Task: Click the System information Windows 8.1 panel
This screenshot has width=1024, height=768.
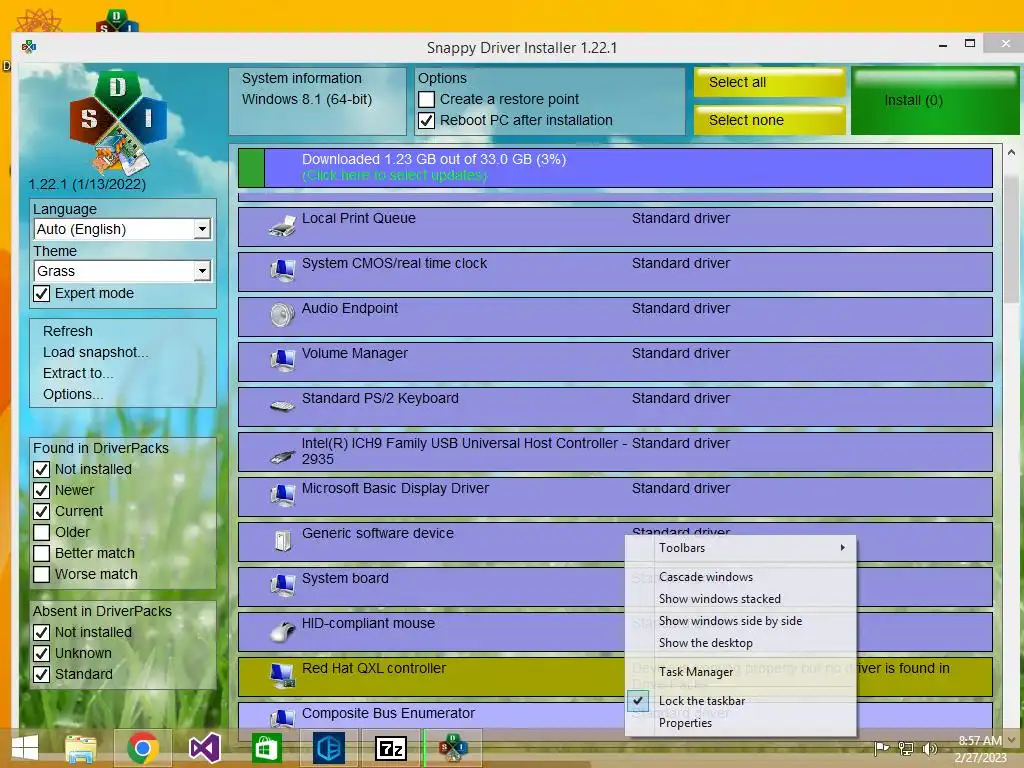Action: (317, 101)
